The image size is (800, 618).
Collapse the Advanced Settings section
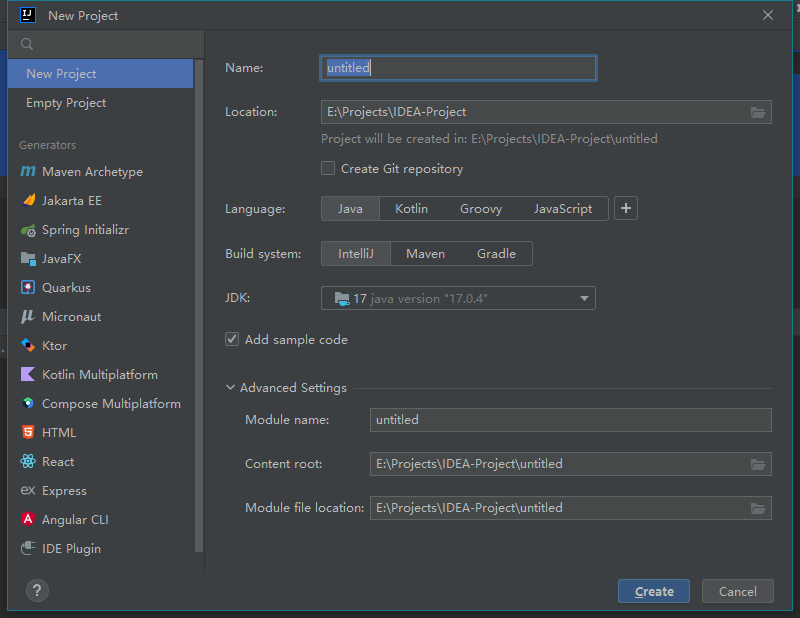231,388
